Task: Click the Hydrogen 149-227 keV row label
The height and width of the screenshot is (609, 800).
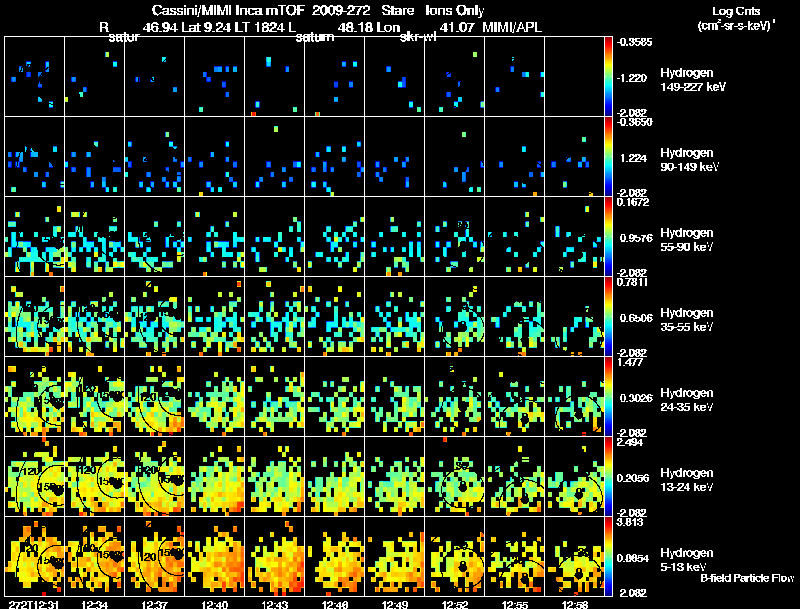Action: pyautogui.click(x=693, y=80)
